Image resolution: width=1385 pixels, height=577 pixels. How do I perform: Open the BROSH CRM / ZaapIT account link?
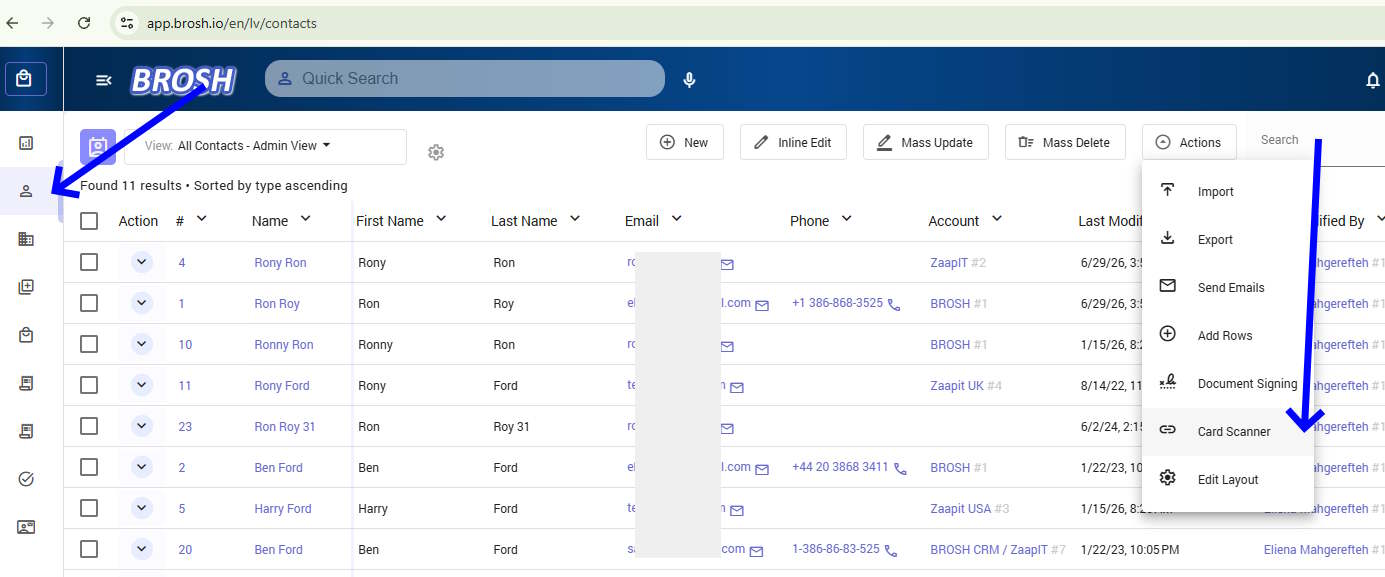click(x=989, y=550)
